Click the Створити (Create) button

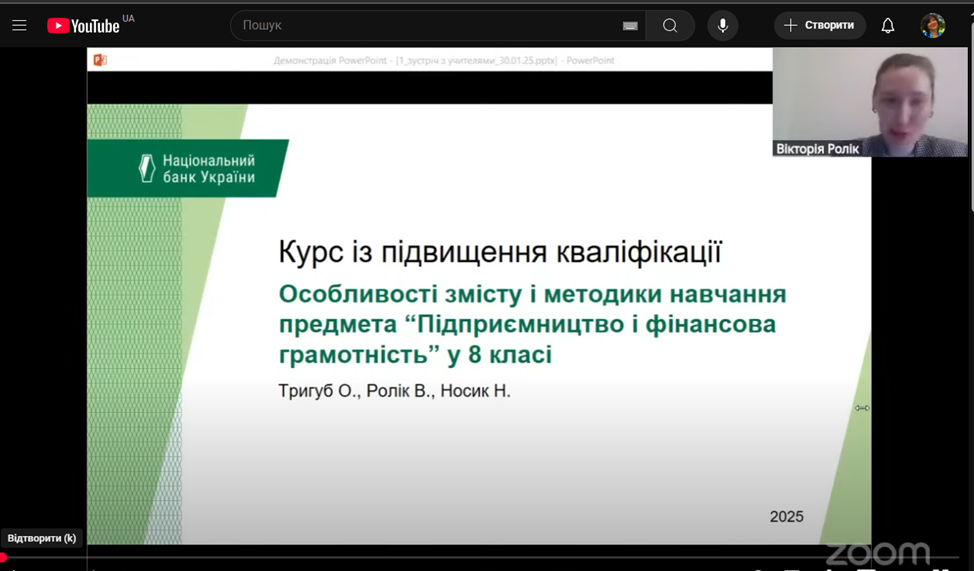coord(820,26)
